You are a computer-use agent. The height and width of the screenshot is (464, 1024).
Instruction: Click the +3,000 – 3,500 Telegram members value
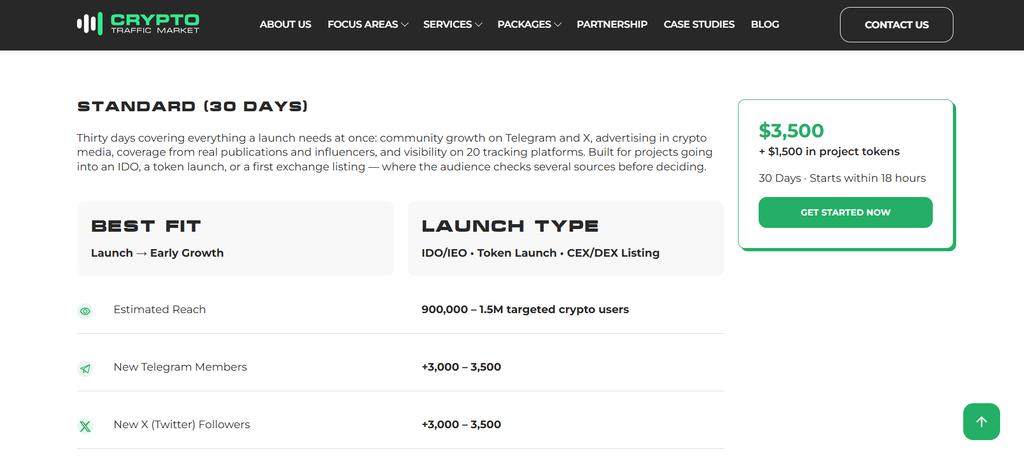pyautogui.click(x=461, y=367)
